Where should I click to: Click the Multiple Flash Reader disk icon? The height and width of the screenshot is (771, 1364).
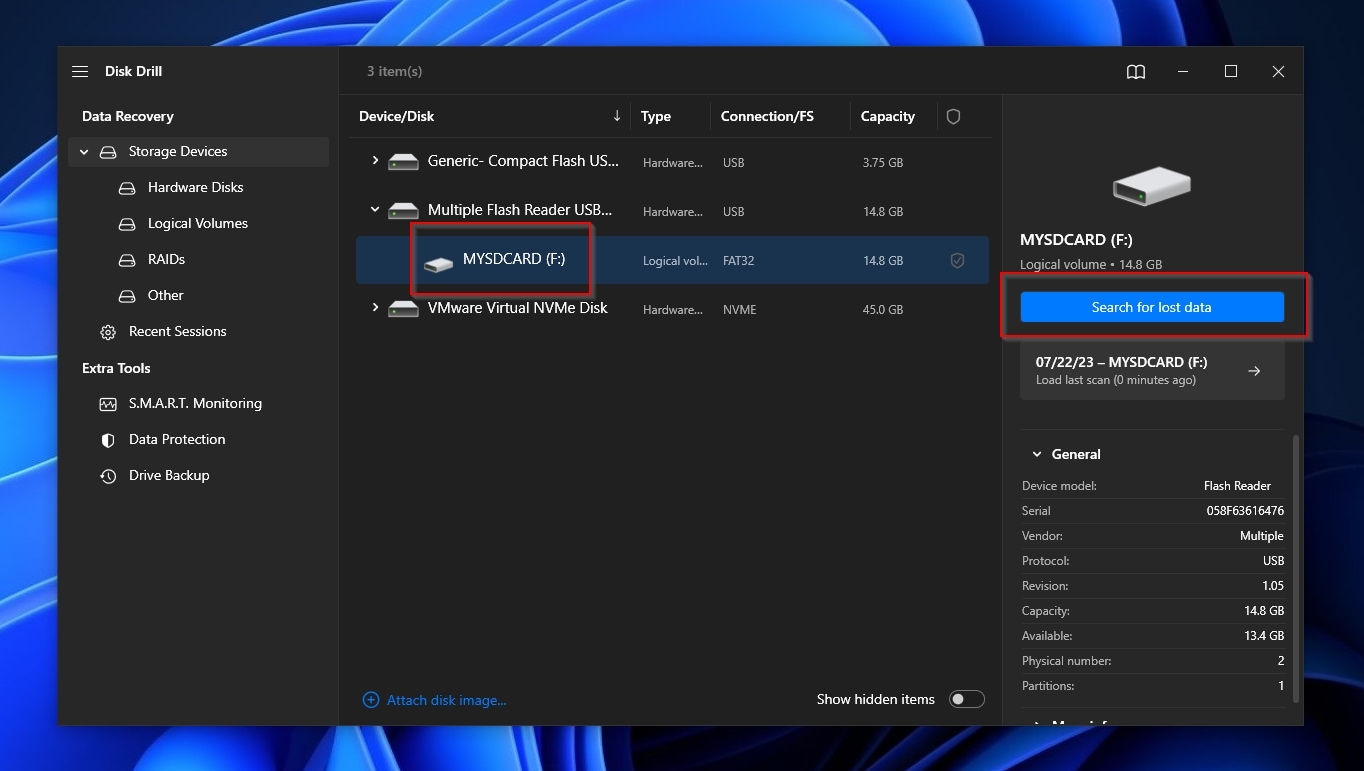pos(403,211)
